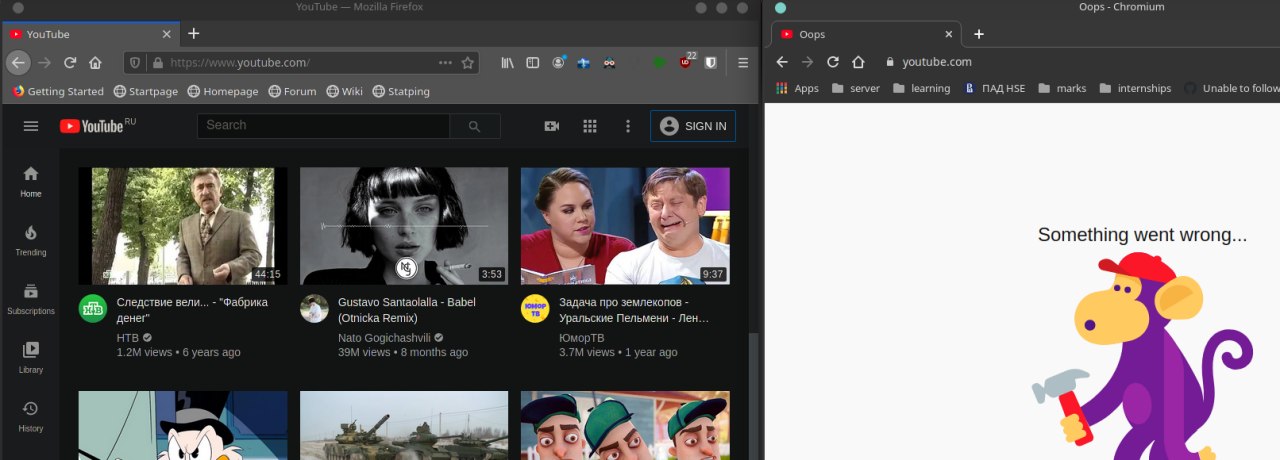Click the ЮморТВ channel avatar
This screenshot has width=1280, height=460.
535,309
